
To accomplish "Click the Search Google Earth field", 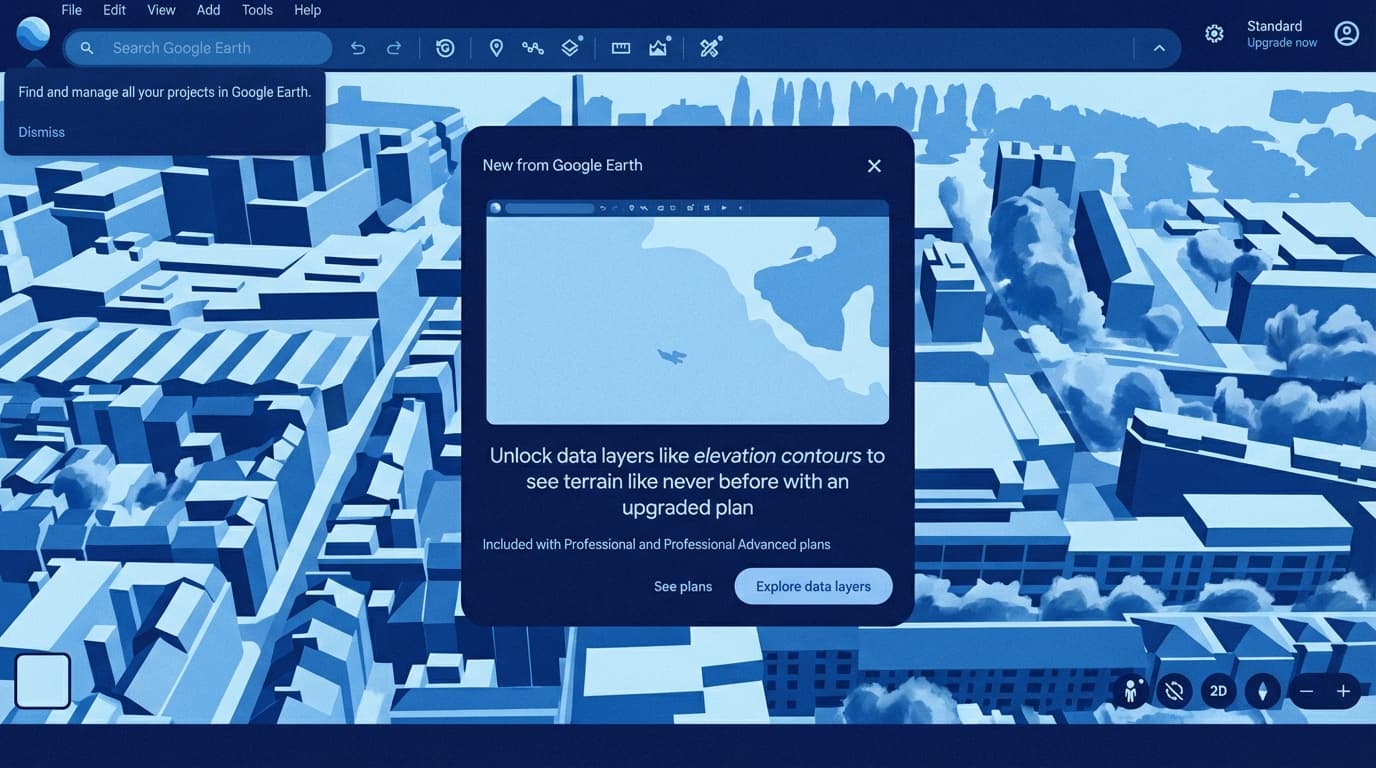I will click(210, 48).
